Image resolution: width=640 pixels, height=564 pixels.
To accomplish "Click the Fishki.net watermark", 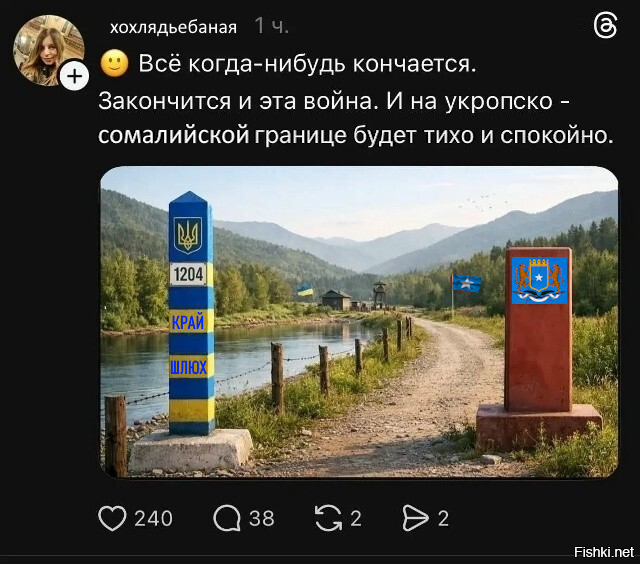I will 604,552.
